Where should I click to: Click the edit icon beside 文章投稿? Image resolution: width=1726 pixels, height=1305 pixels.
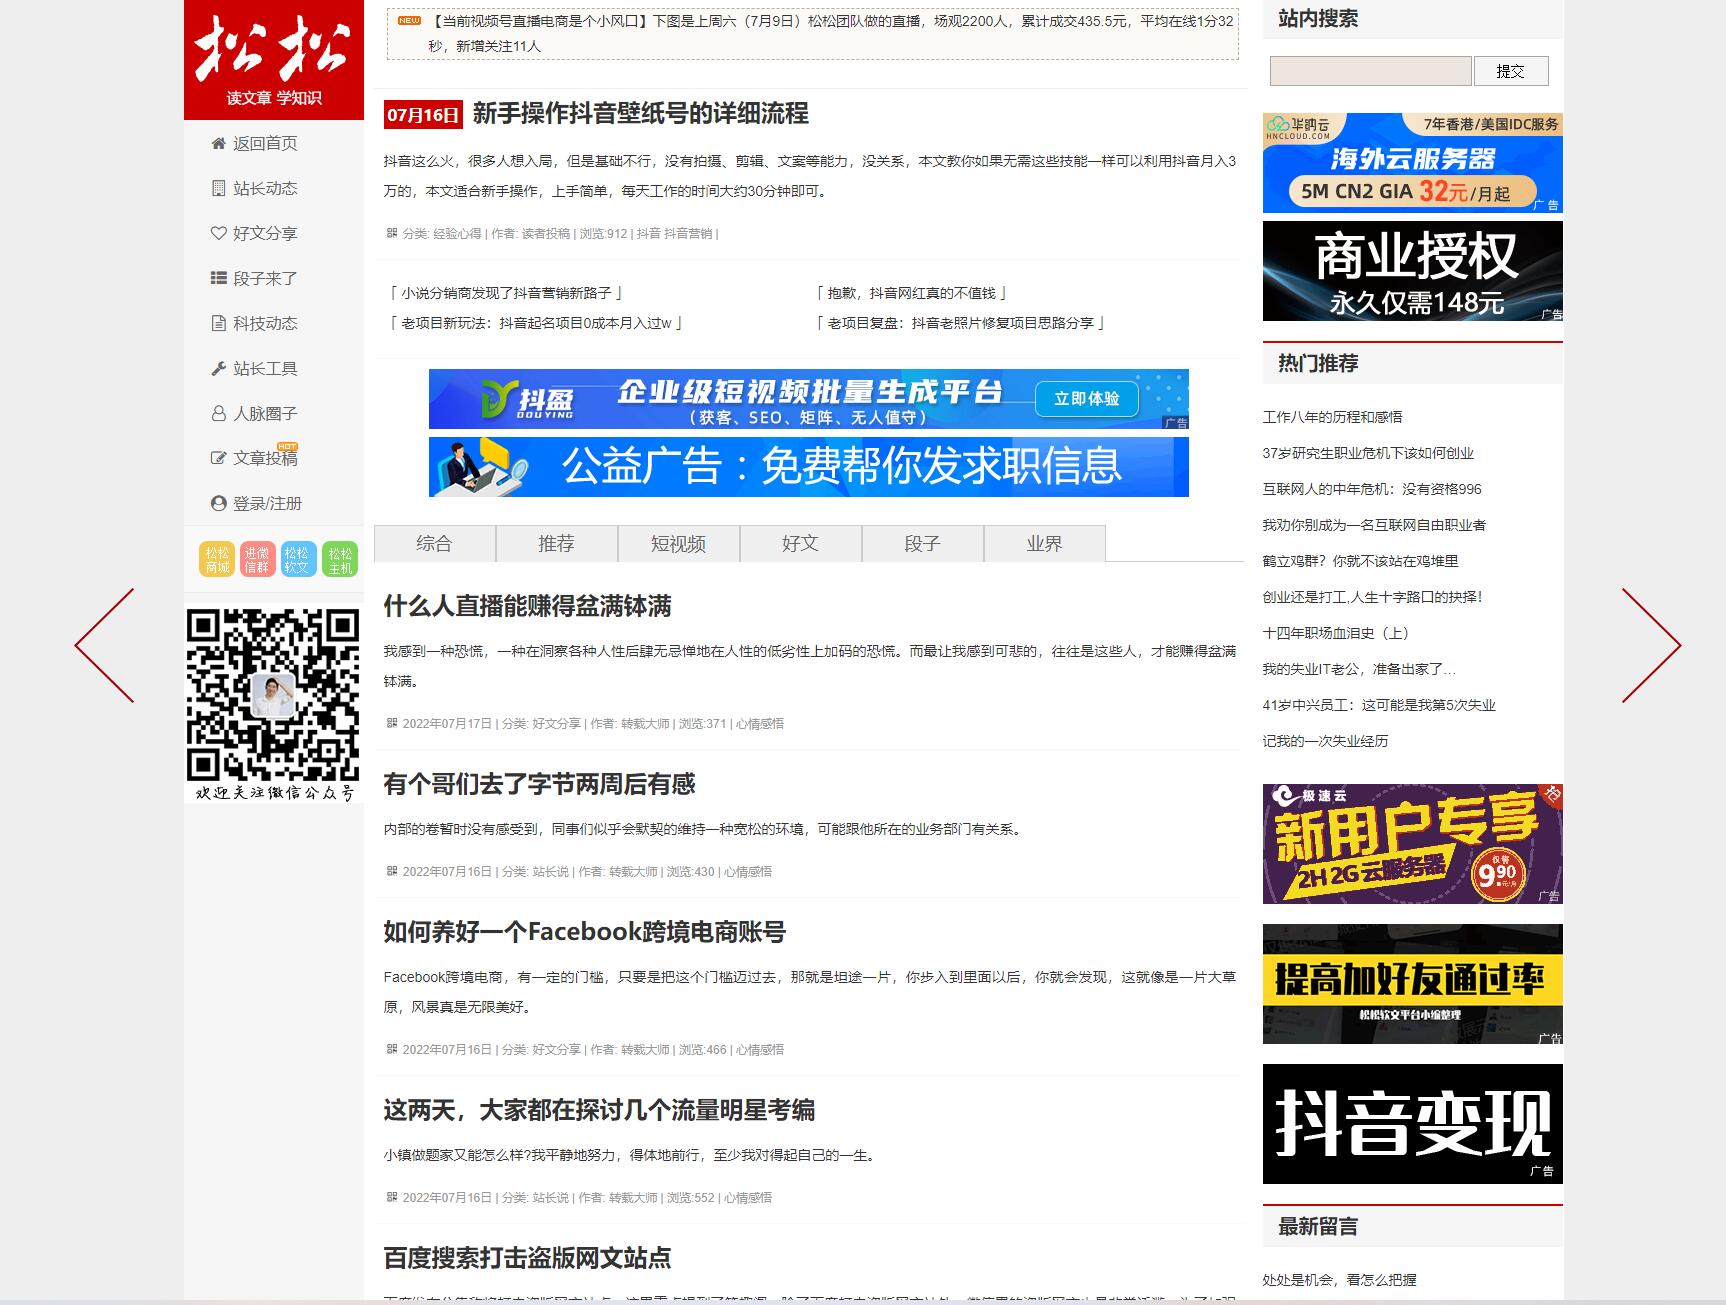tap(218, 458)
